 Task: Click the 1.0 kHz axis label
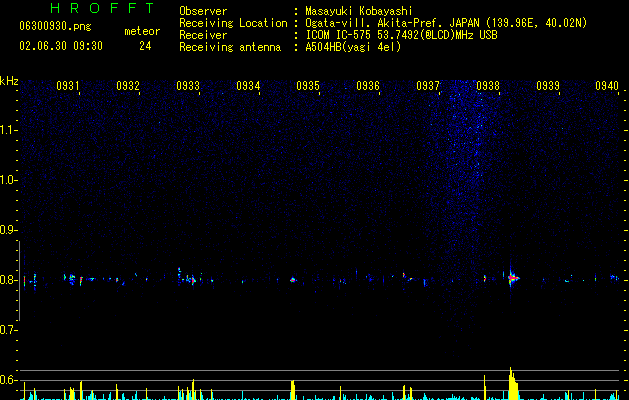click(x=8, y=180)
